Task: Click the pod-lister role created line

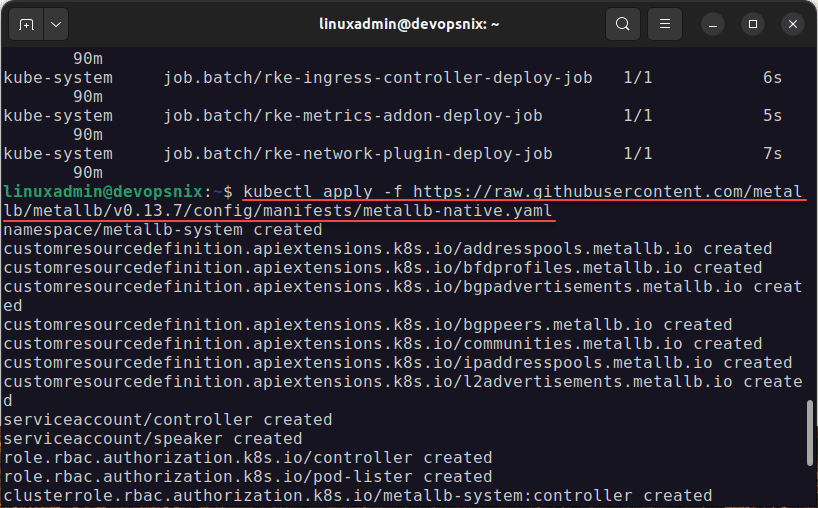Action: 247,477
